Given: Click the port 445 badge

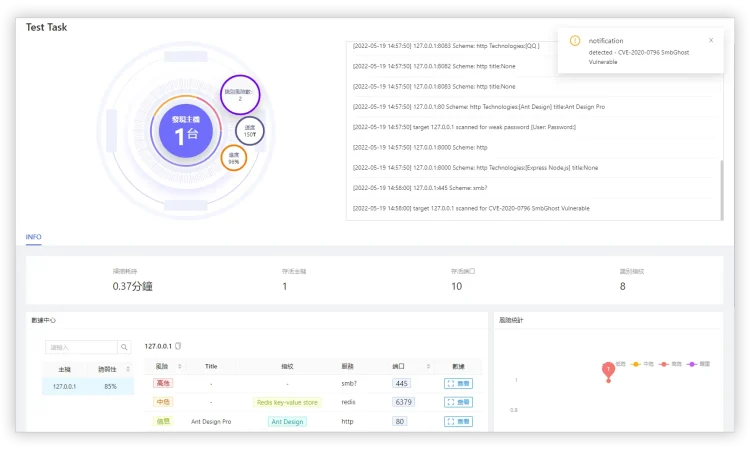Looking at the screenshot, I should 401,384.
